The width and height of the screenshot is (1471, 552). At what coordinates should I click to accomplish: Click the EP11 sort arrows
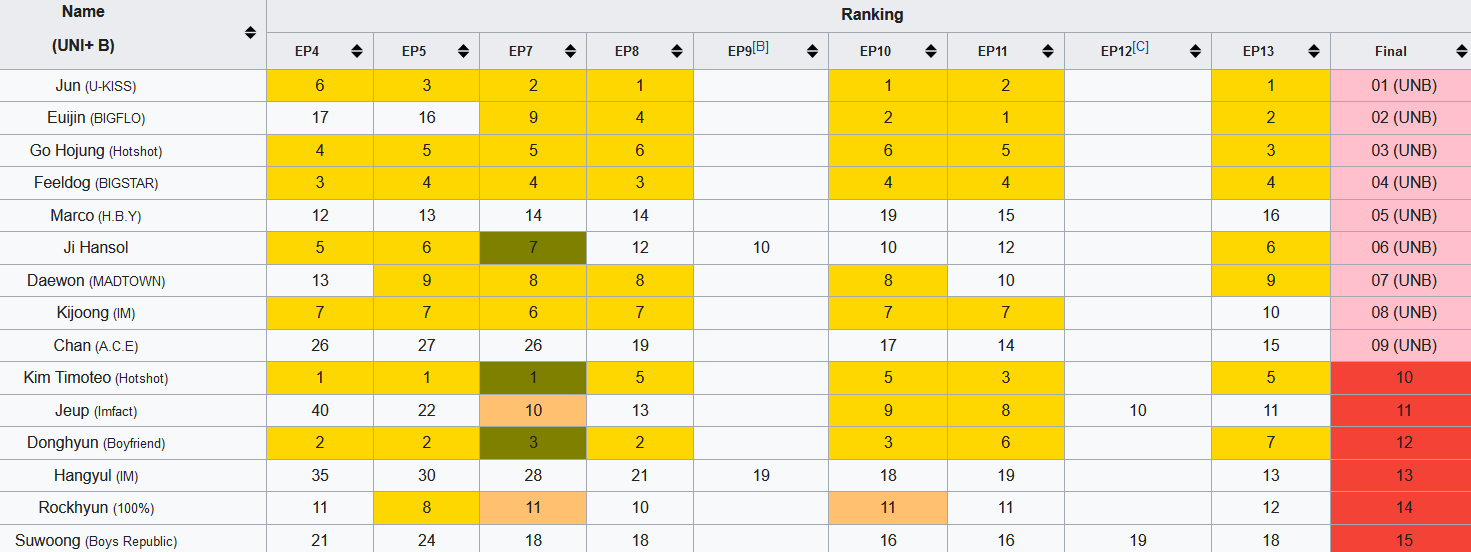1047,51
